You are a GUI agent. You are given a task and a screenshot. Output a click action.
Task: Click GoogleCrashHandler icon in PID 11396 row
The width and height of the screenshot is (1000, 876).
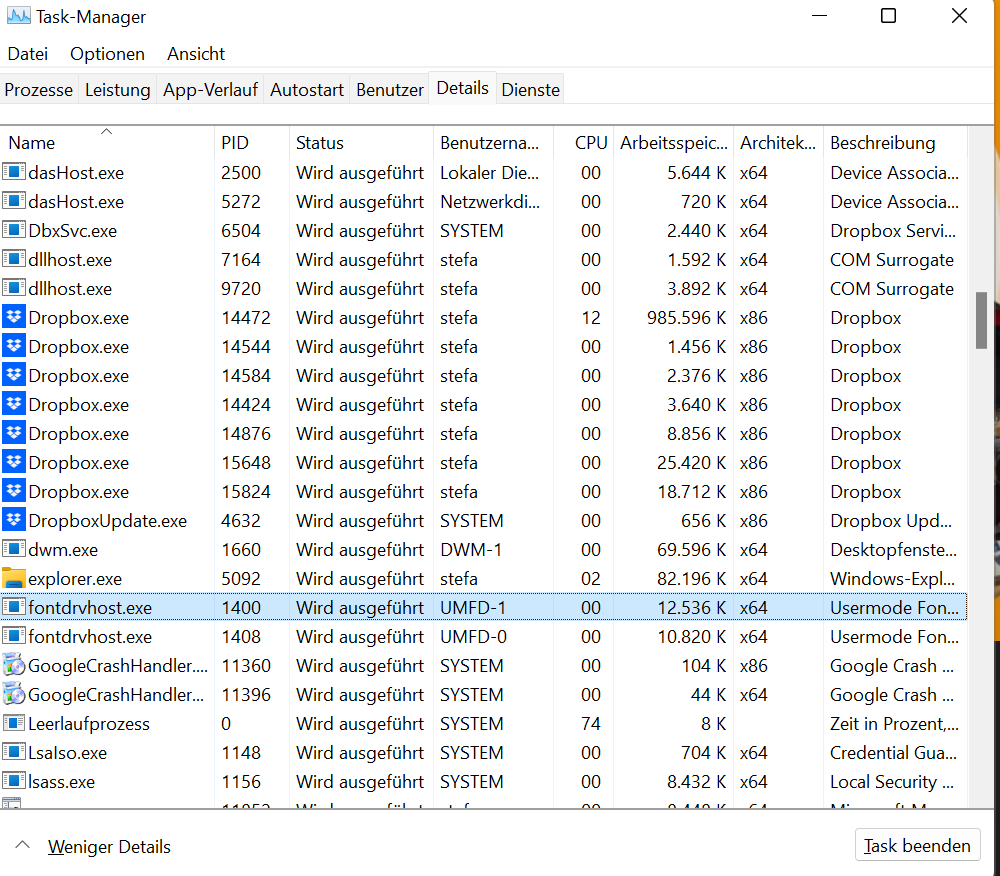[13, 694]
